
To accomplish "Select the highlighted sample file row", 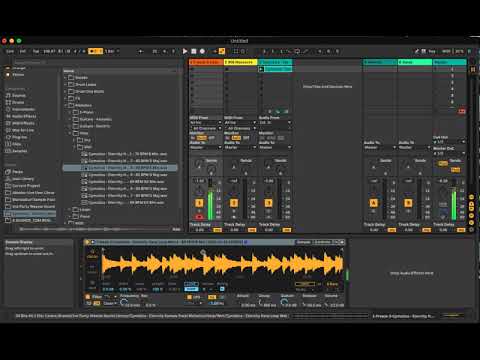I will coord(120,168).
